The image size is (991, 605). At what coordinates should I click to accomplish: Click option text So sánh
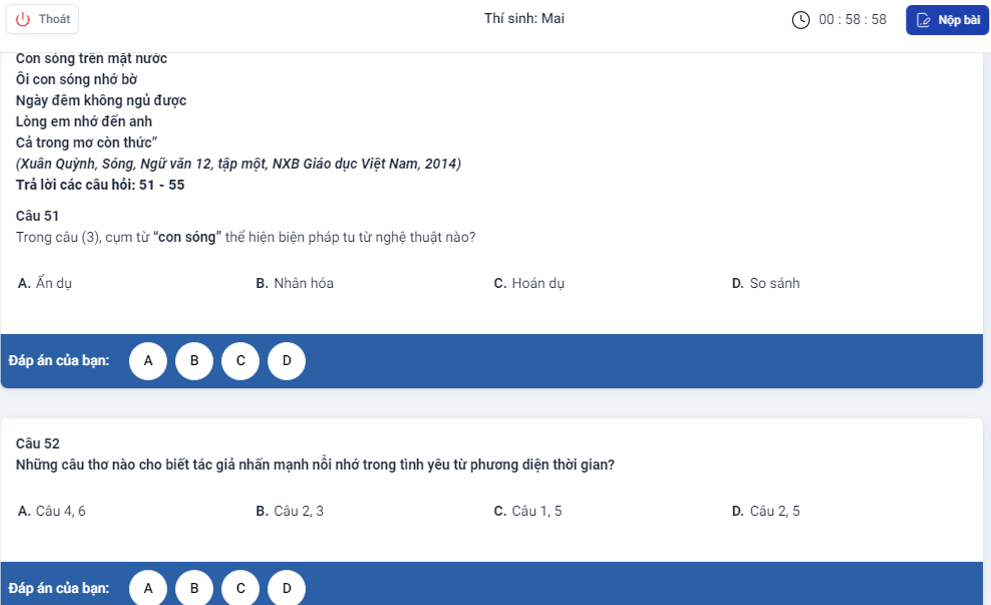tap(774, 283)
